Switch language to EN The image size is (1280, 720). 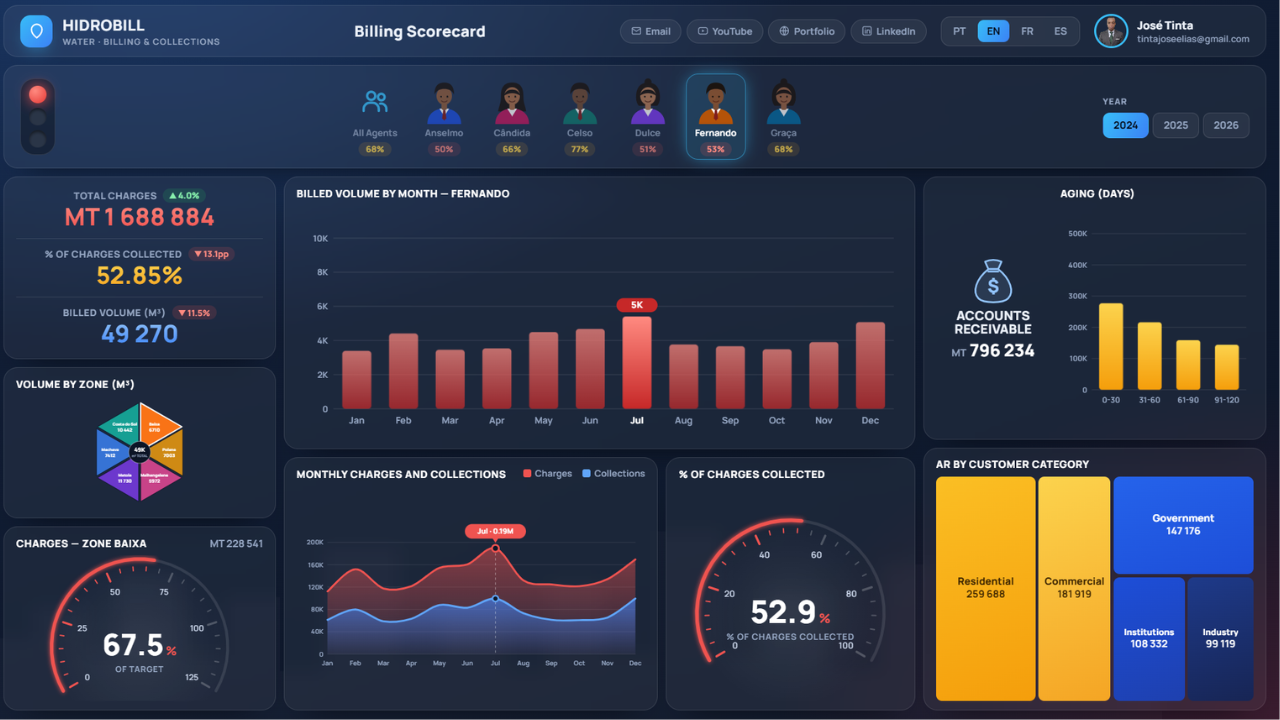pos(993,32)
